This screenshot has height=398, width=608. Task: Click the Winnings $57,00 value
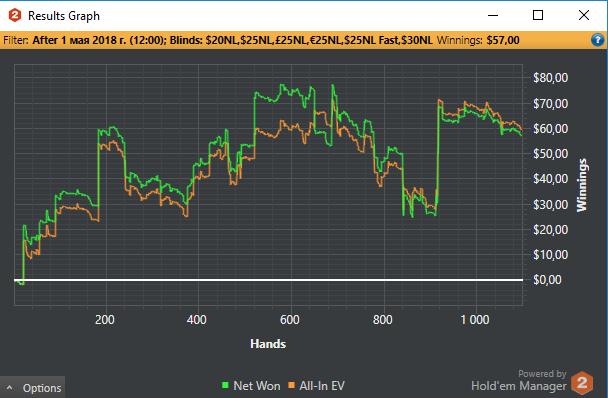point(503,40)
